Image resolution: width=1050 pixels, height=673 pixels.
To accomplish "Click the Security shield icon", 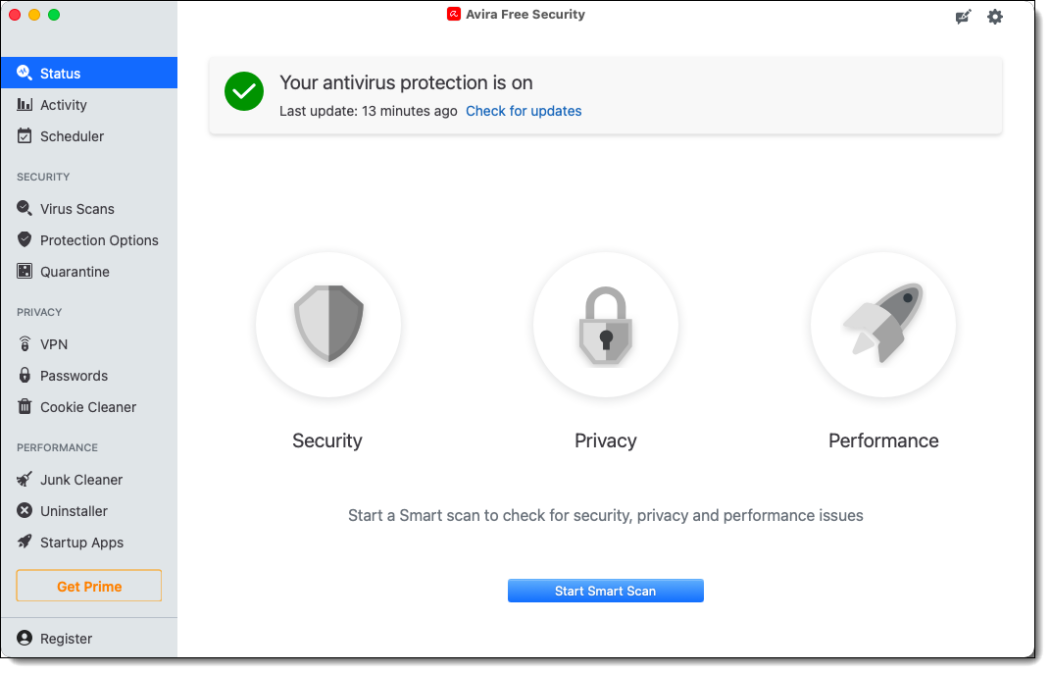I will (x=328, y=324).
